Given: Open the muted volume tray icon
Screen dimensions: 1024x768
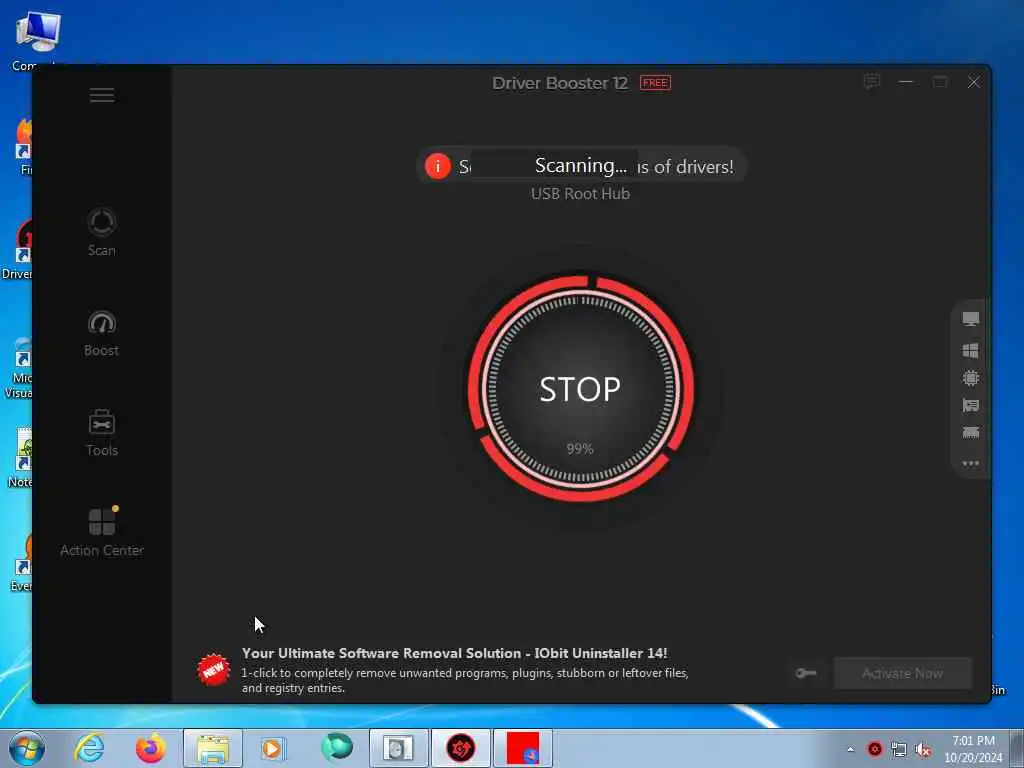Looking at the screenshot, I should pos(923,750).
